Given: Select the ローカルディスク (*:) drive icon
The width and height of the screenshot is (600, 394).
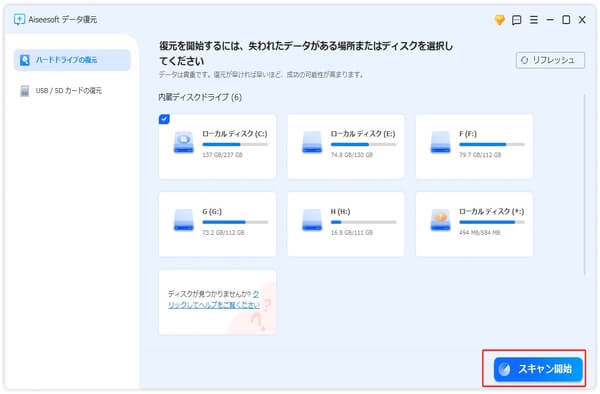Looking at the screenshot, I should [440, 220].
